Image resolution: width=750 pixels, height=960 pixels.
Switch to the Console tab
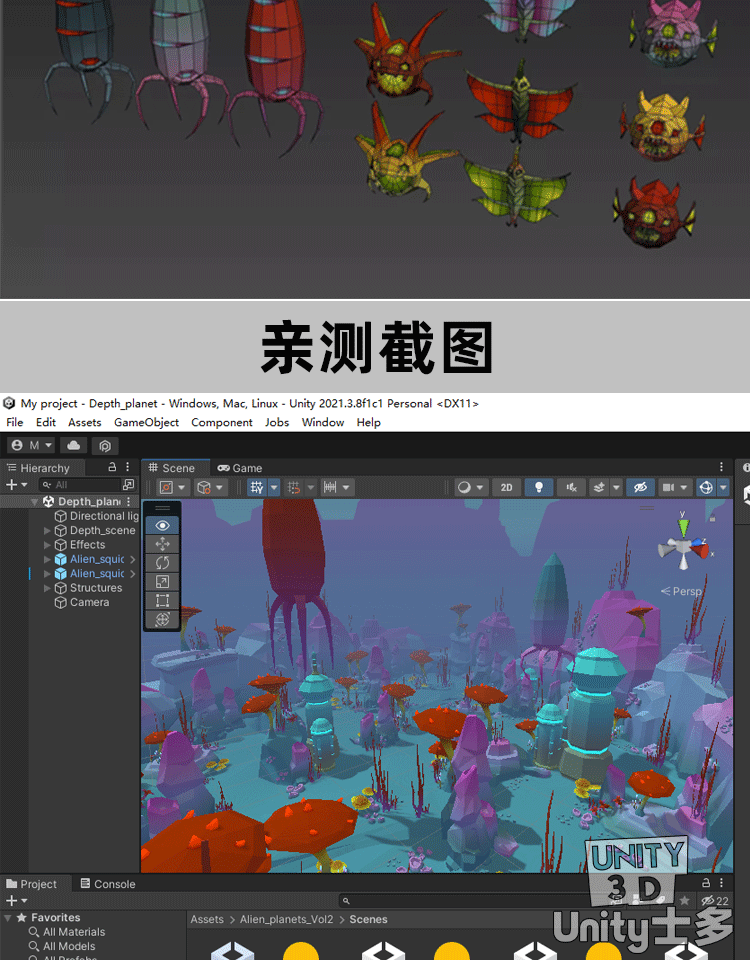click(x=108, y=883)
